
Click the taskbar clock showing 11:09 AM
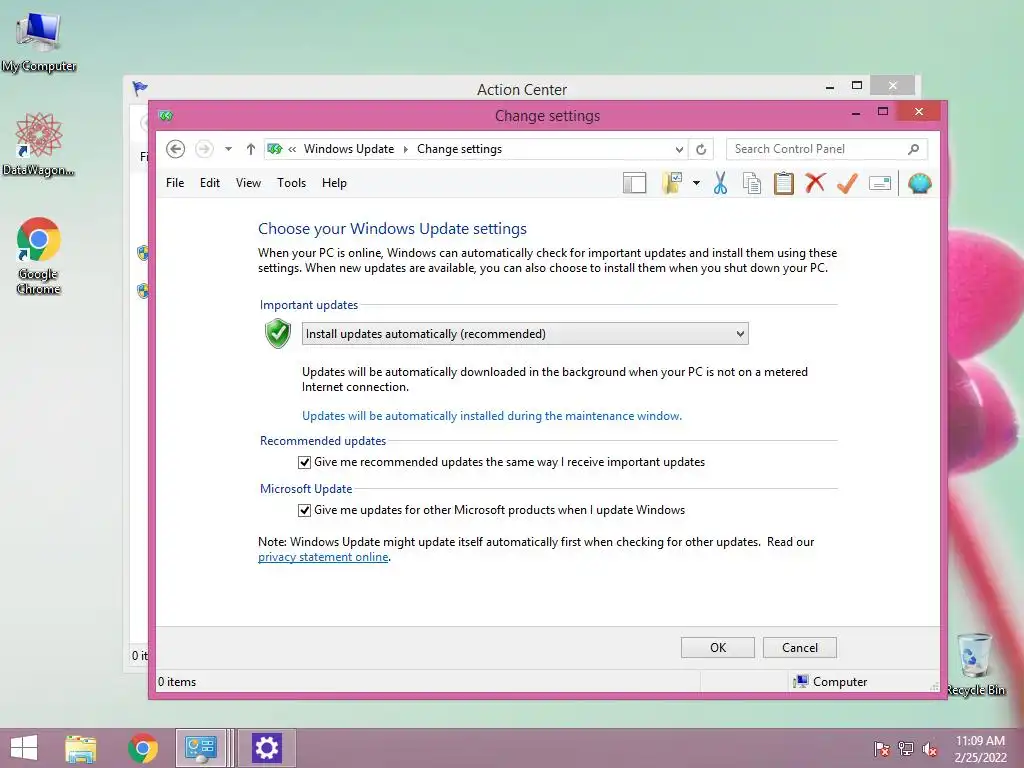[x=980, y=749]
